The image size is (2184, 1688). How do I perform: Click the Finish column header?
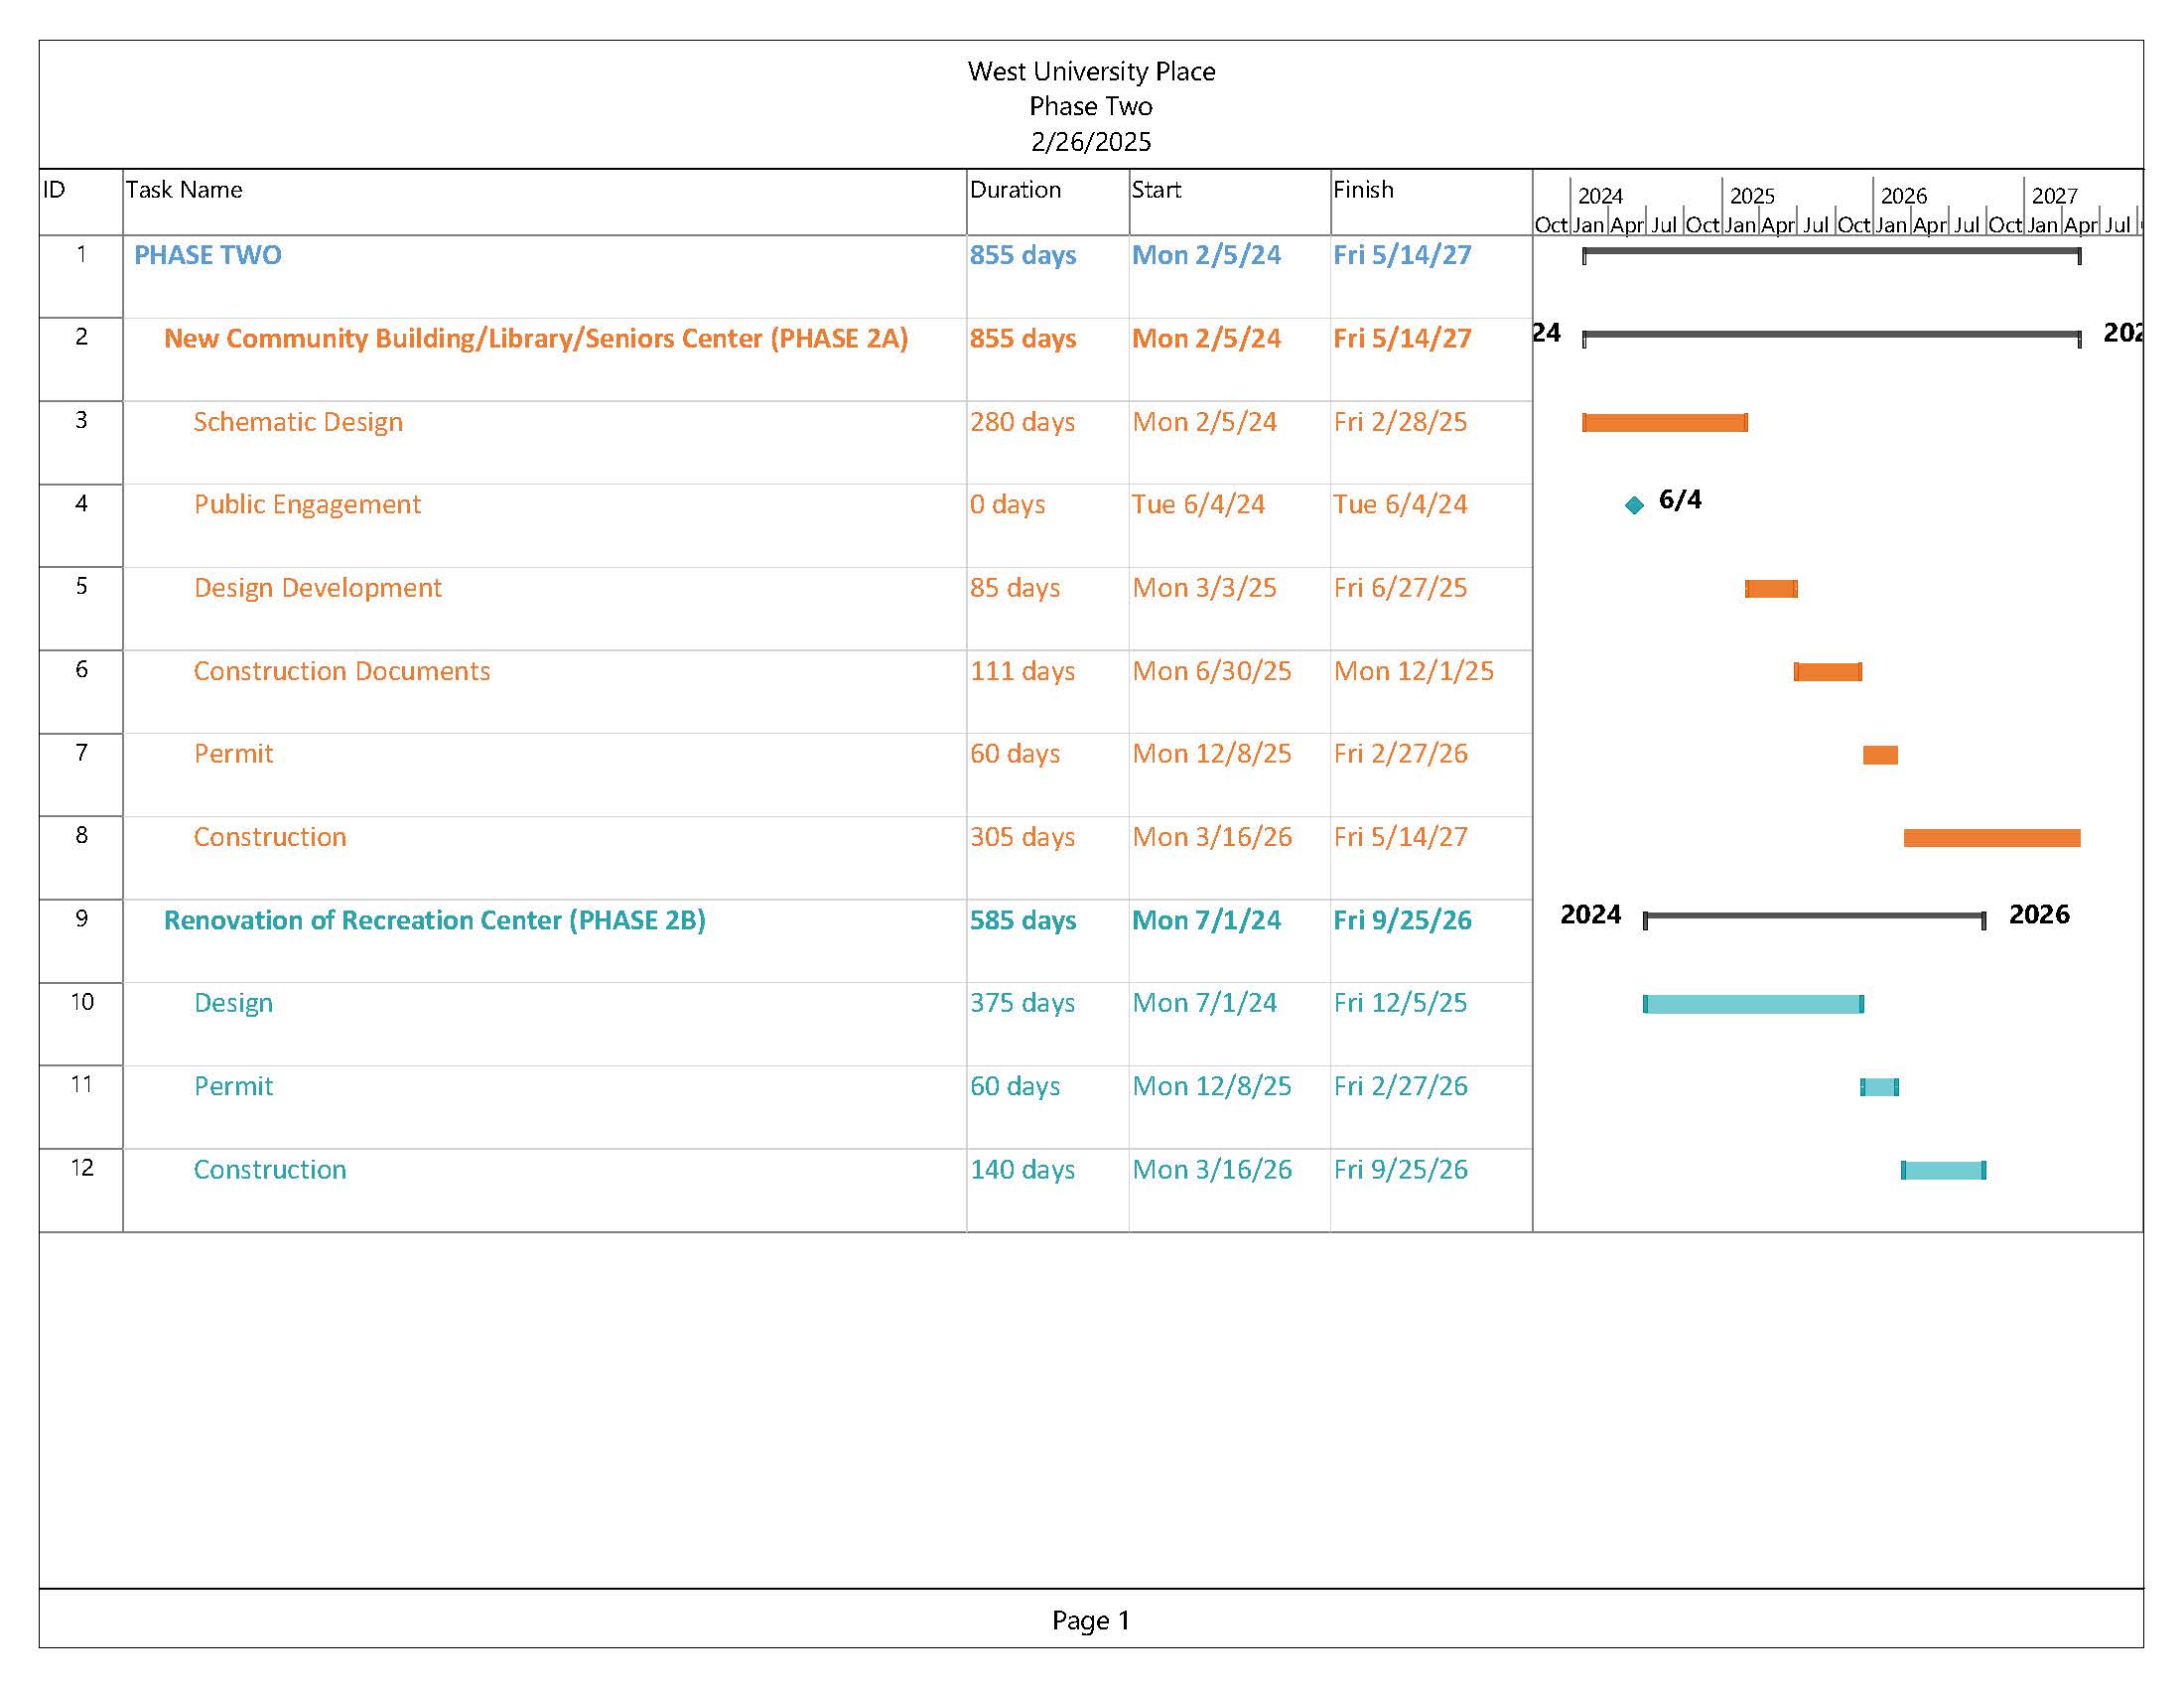1363,190
